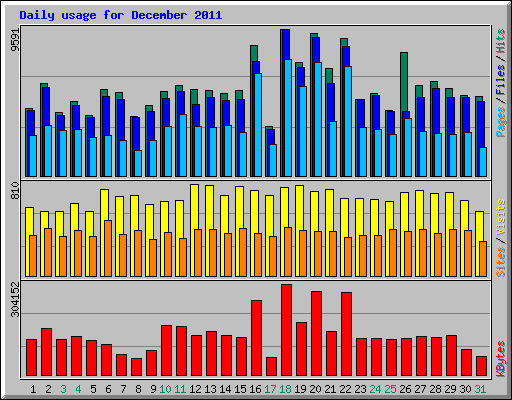This screenshot has height=400, width=512.
Task: Click green day 31 on the x-axis
Action: 480,389
